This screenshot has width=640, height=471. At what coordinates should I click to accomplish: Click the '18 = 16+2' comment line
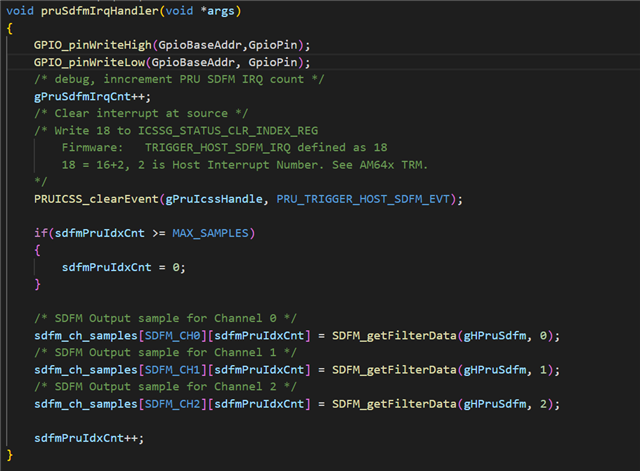(x=244, y=165)
